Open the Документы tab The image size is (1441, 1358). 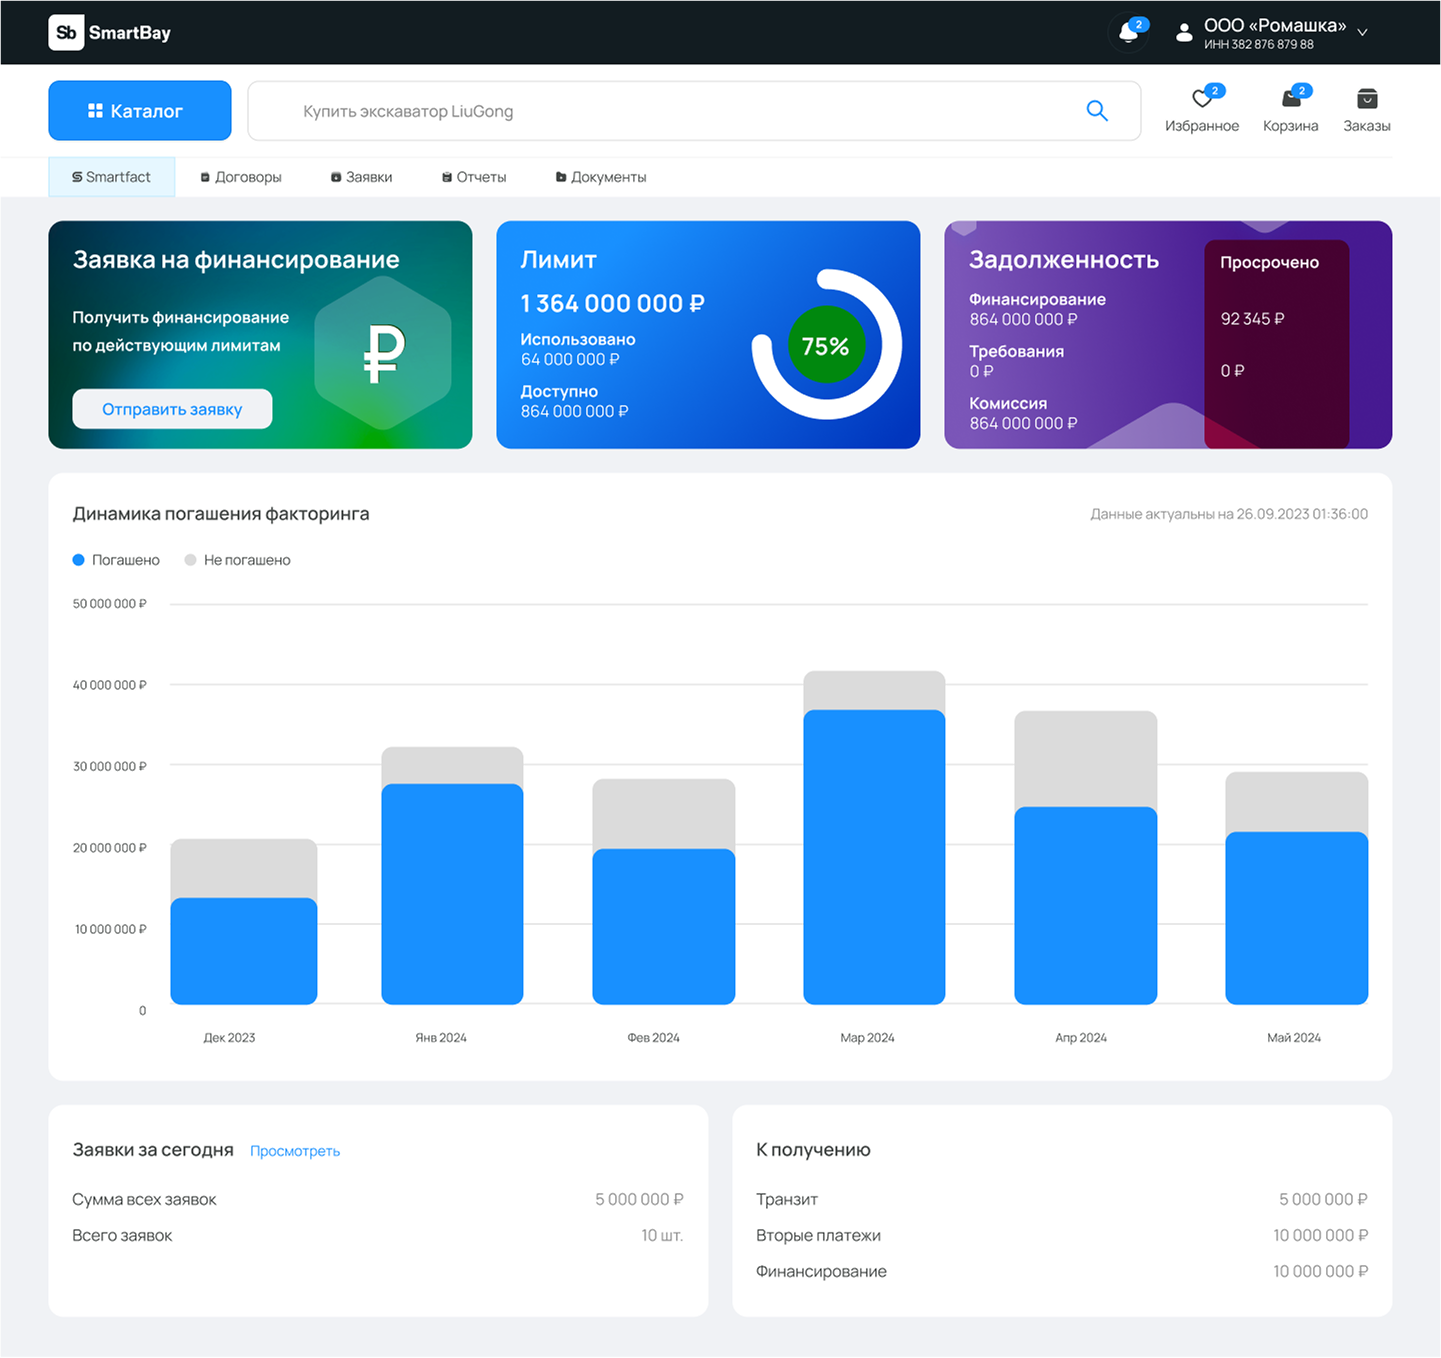click(601, 177)
